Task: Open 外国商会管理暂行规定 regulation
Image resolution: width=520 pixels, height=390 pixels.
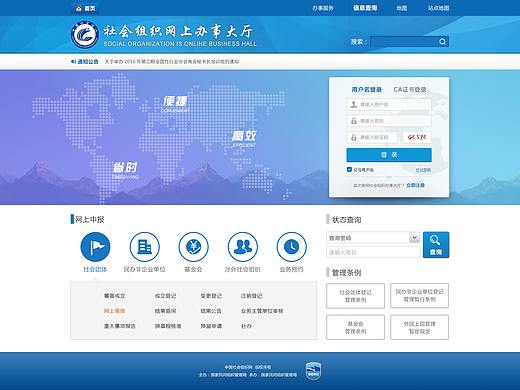Action: pyautogui.click(x=420, y=327)
